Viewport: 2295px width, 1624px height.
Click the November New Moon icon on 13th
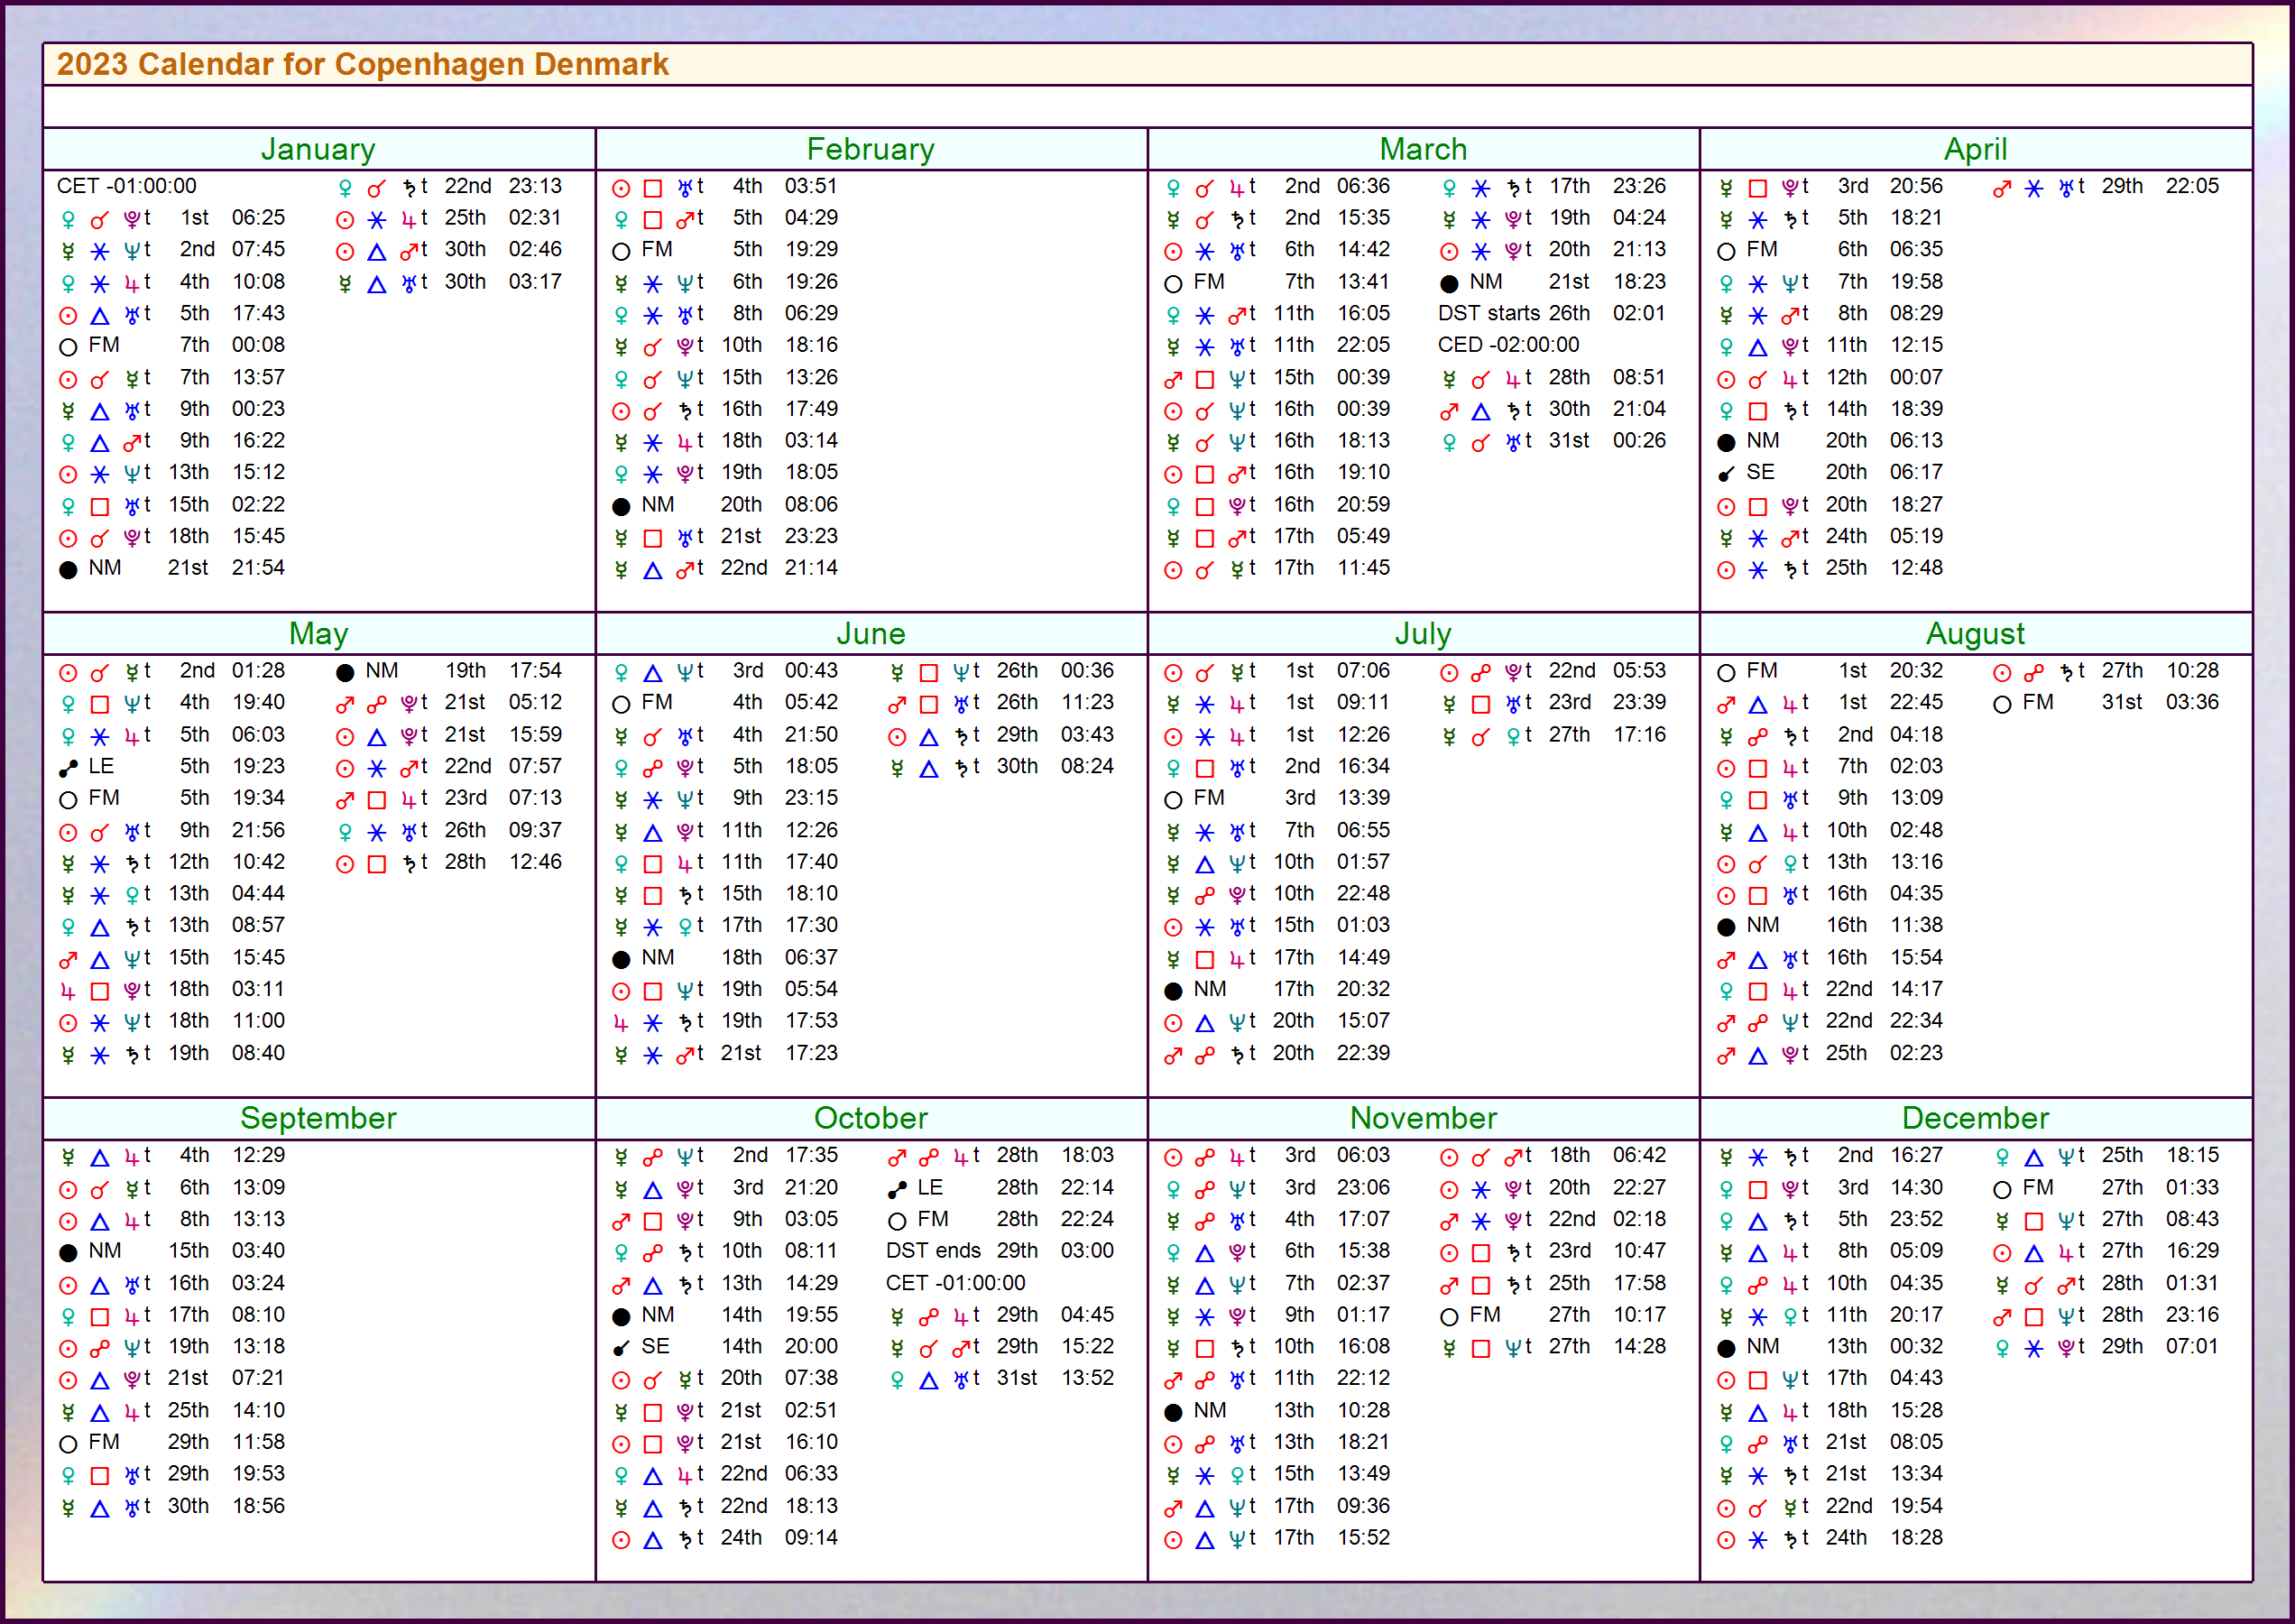1173,1412
